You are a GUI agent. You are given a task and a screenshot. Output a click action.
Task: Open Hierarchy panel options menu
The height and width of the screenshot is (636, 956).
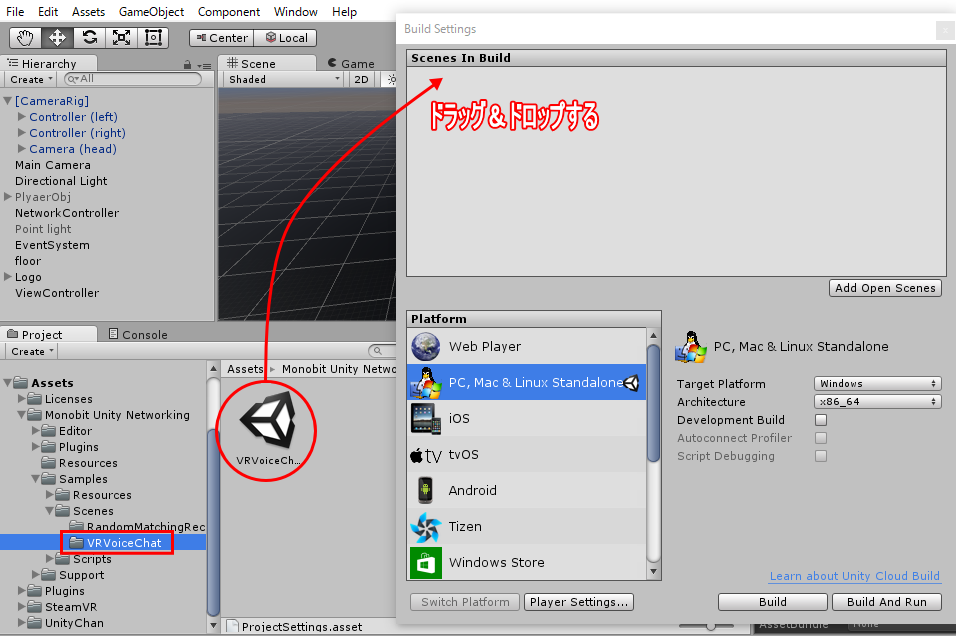[x=204, y=65]
